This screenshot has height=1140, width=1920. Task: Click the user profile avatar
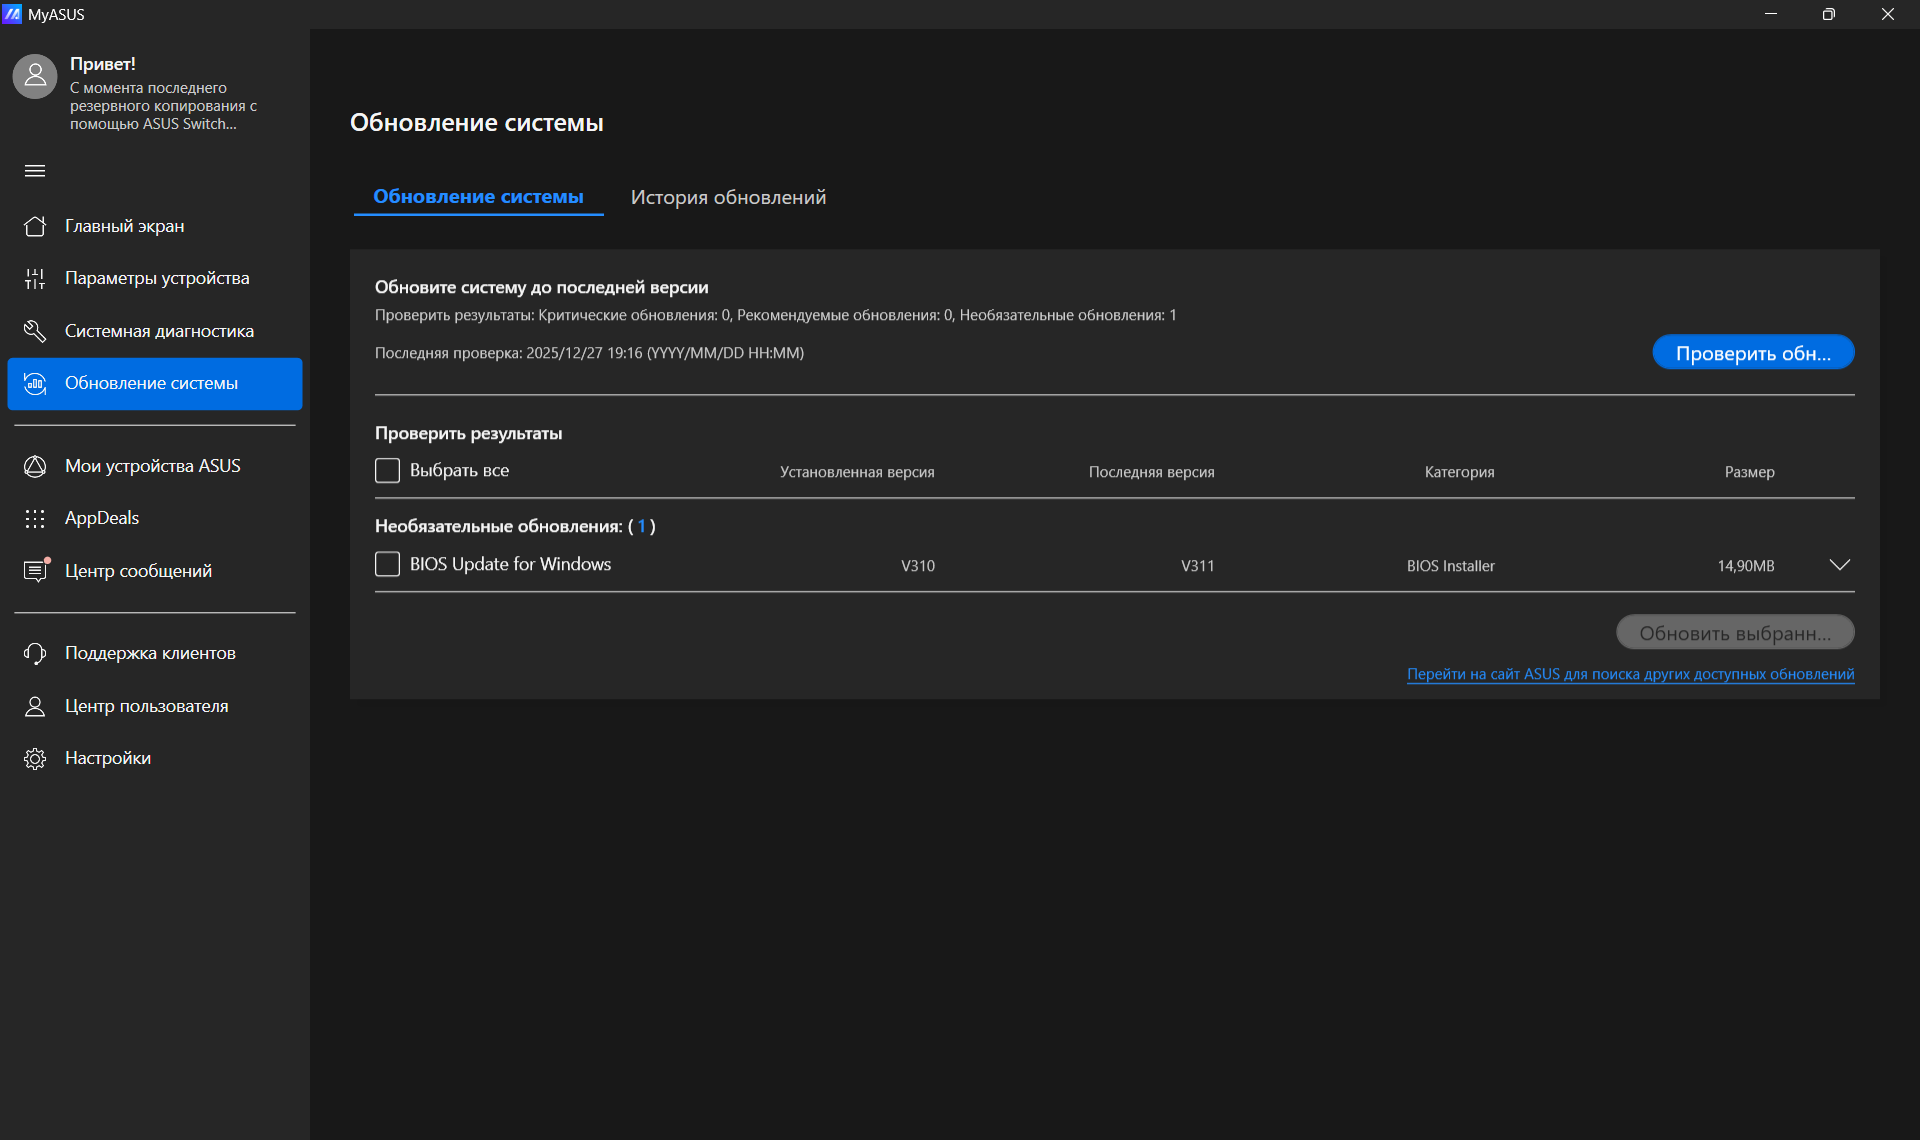[35, 76]
